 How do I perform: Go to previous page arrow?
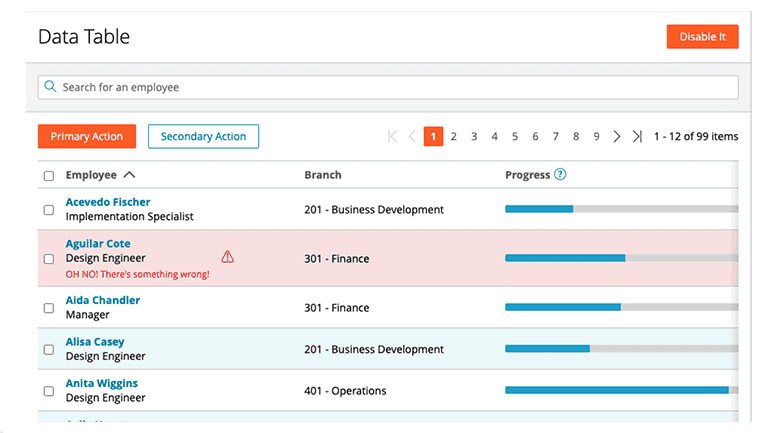412,136
